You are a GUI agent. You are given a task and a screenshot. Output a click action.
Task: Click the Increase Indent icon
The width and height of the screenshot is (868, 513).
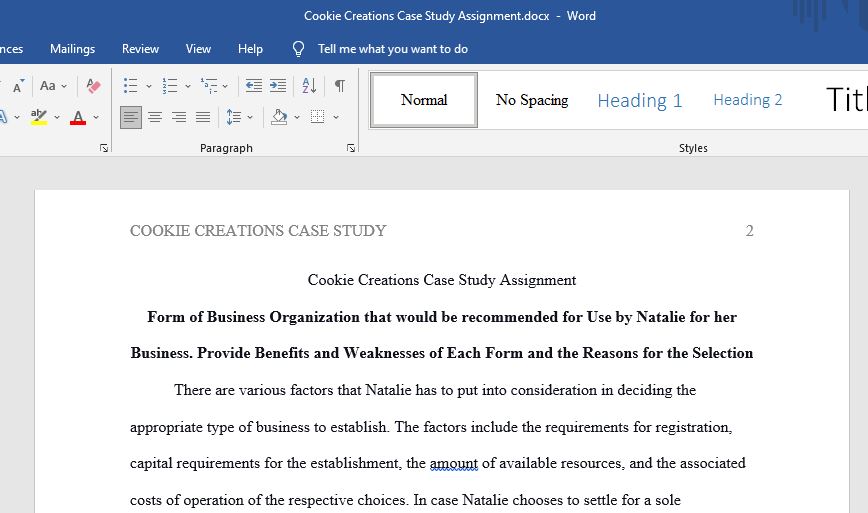pos(278,86)
